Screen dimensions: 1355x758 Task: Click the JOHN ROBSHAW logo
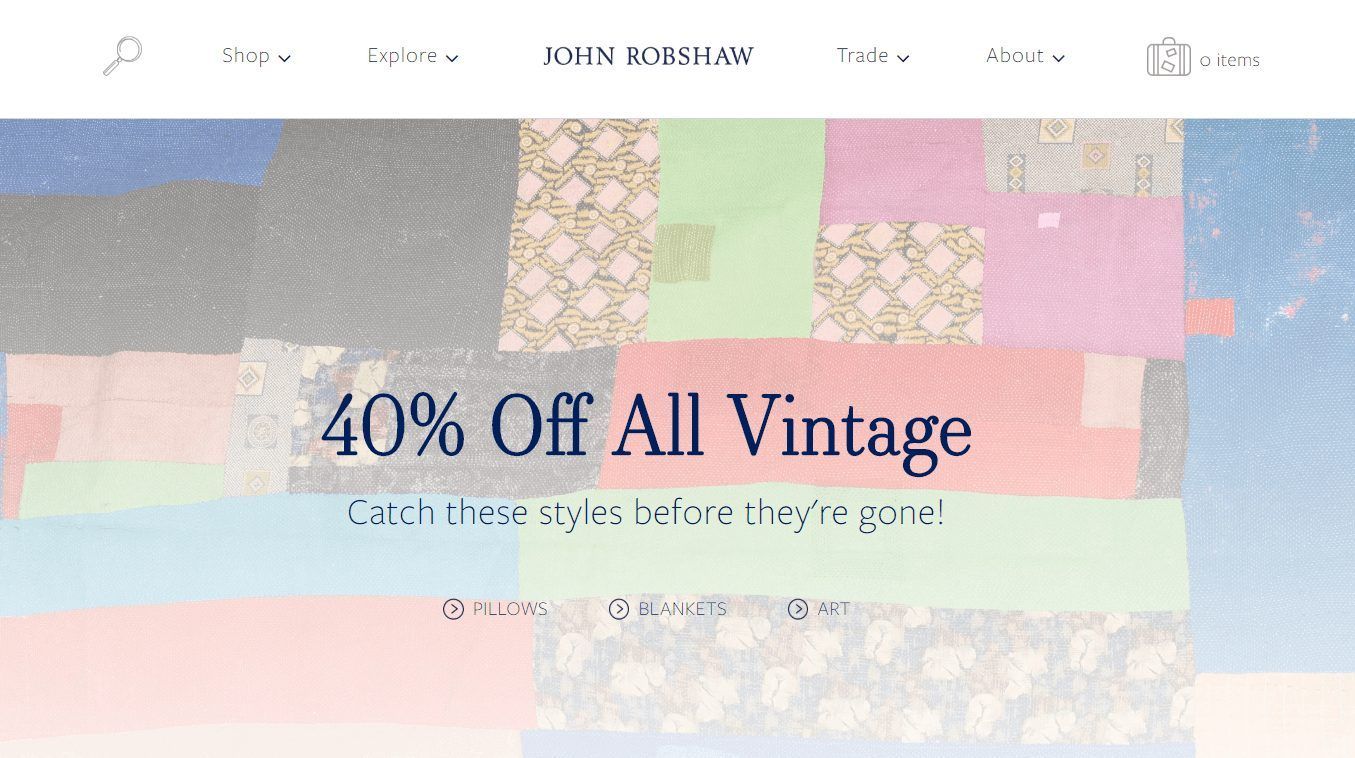coord(648,57)
